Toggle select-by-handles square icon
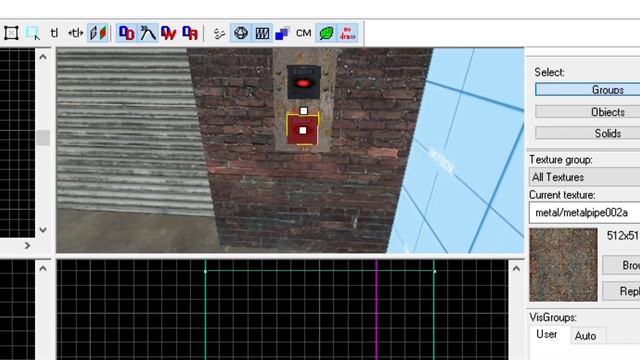 coord(11,33)
